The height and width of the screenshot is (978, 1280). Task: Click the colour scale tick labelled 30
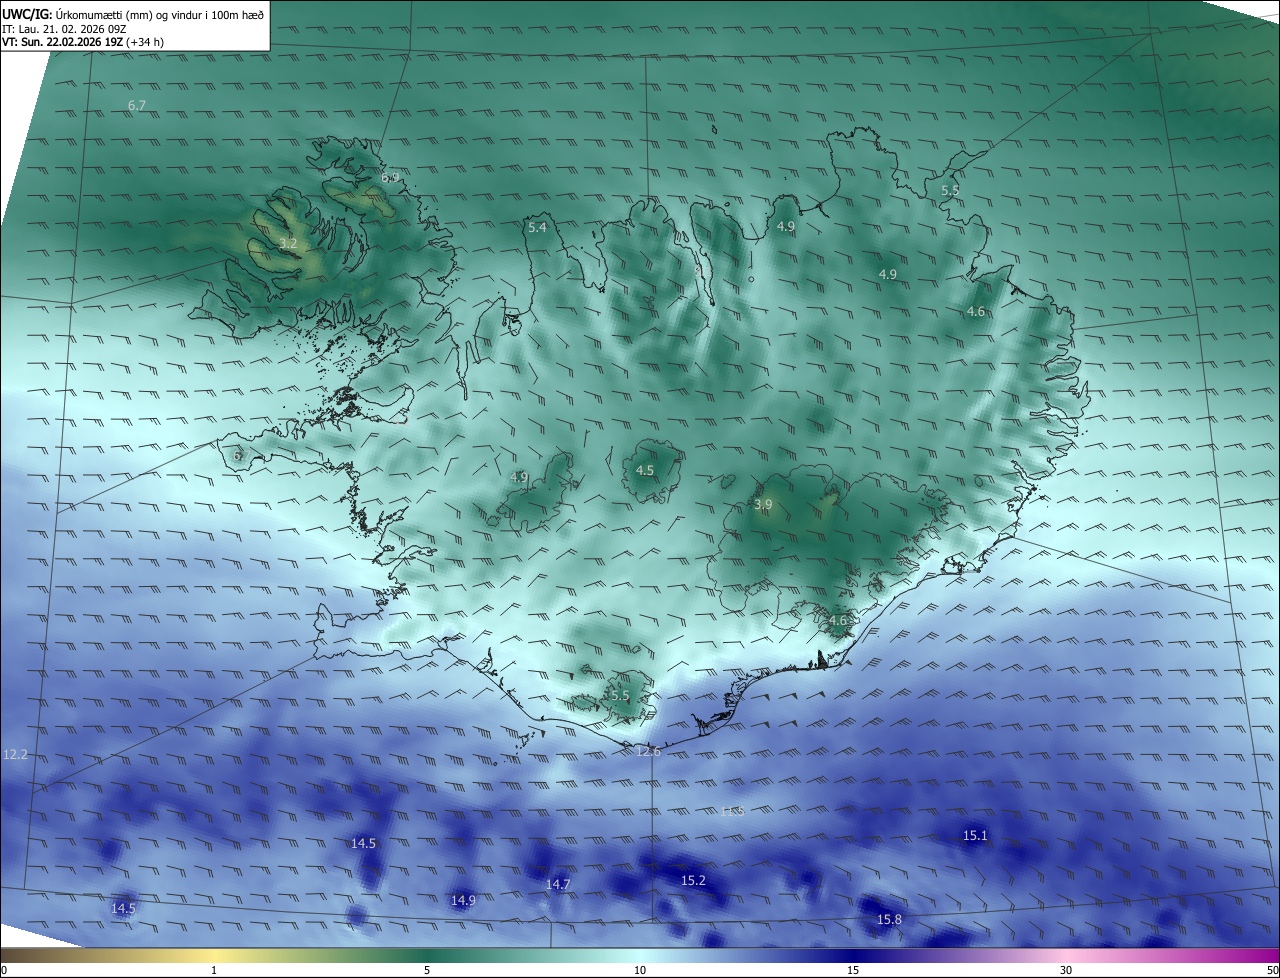click(x=1066, y=971)
